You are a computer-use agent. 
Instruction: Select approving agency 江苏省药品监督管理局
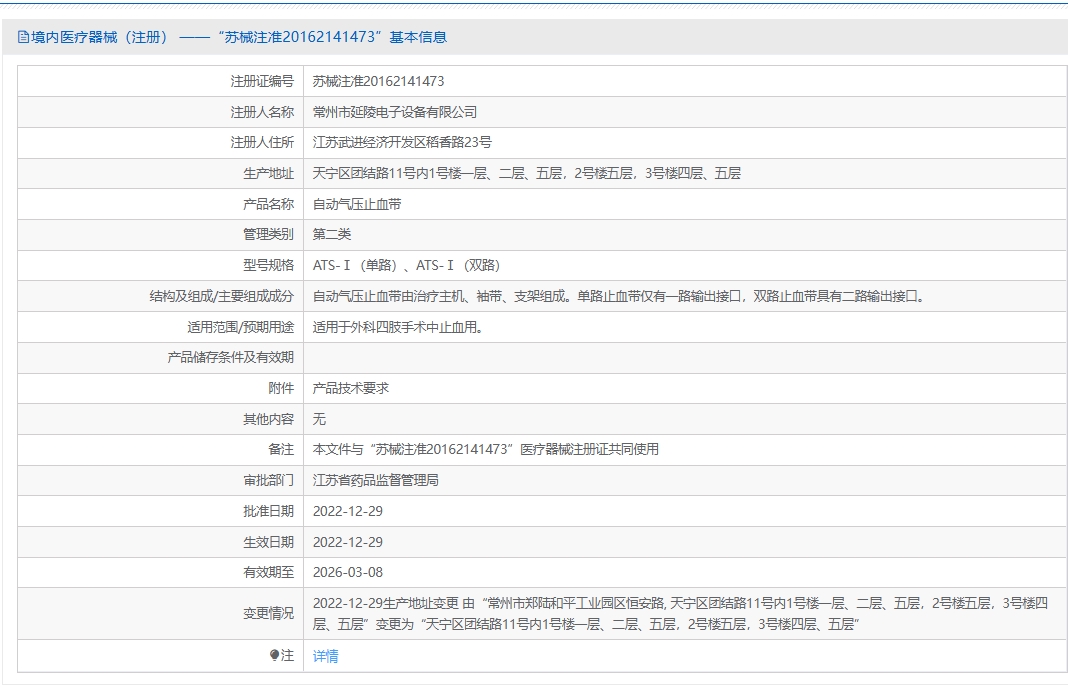375,480
